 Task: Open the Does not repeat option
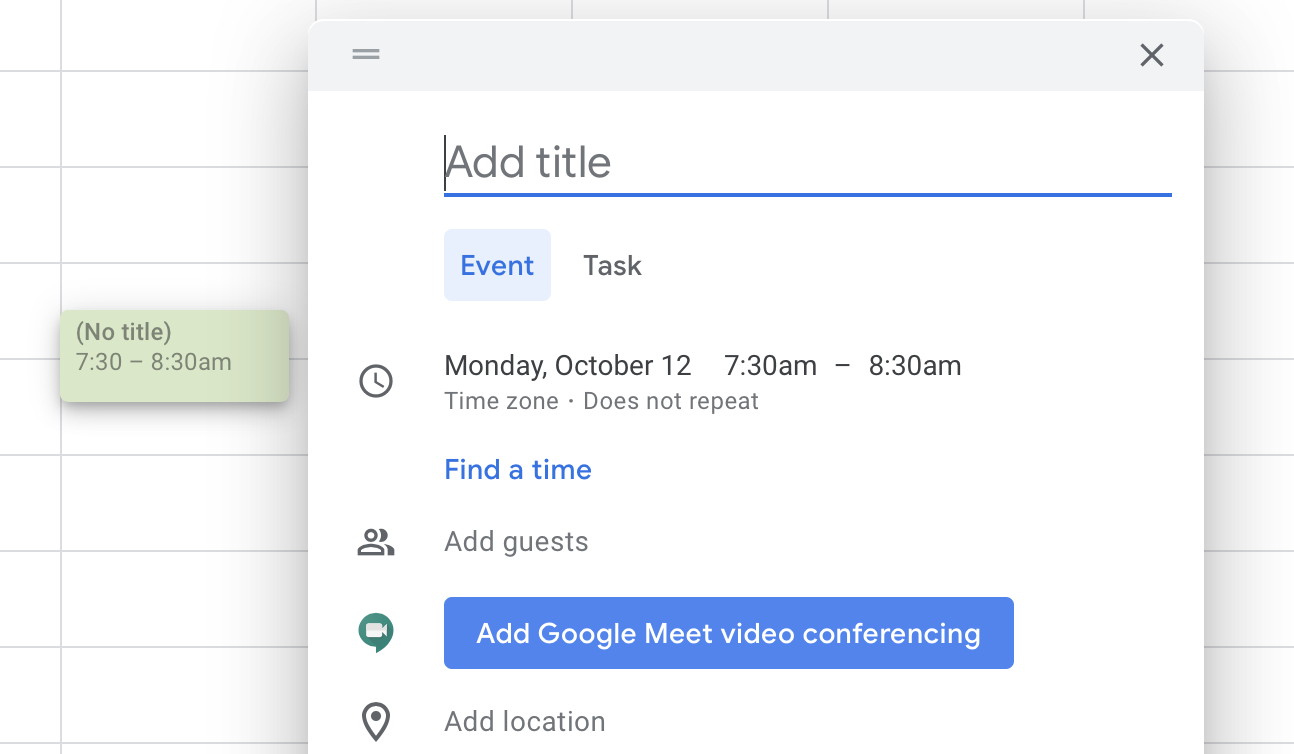[x=671, y=401]
